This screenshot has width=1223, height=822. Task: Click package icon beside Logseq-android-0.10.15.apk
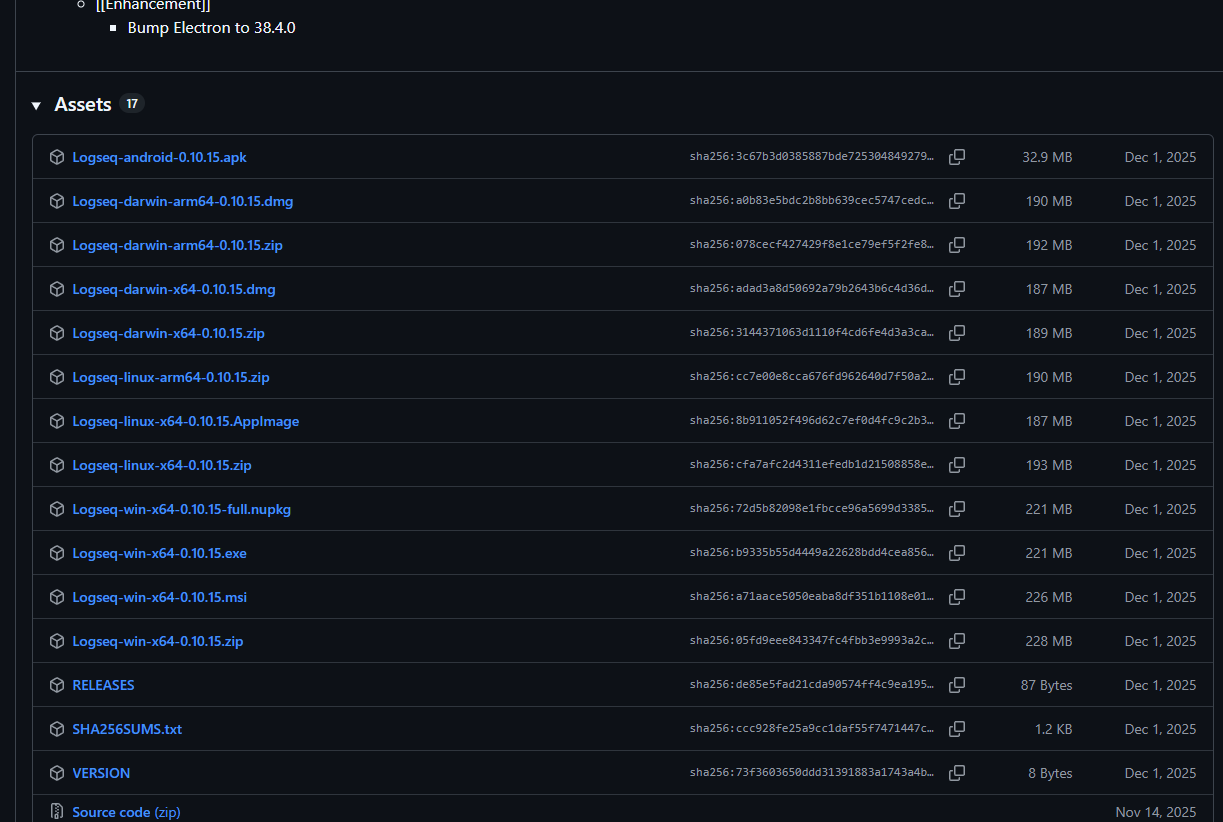pyautogui.click(x=57, y=157)
